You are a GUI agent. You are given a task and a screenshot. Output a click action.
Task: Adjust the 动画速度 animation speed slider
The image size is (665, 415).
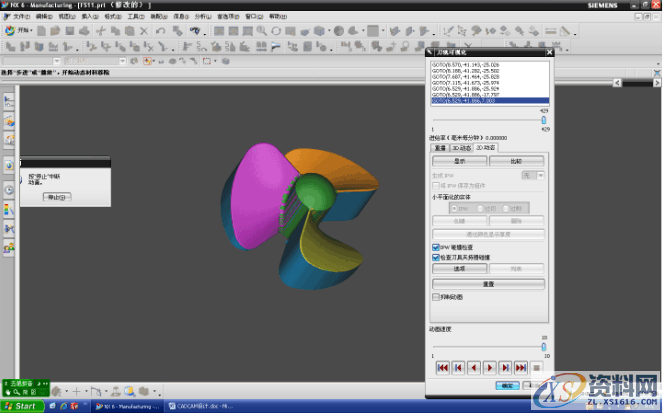point(544,347)
